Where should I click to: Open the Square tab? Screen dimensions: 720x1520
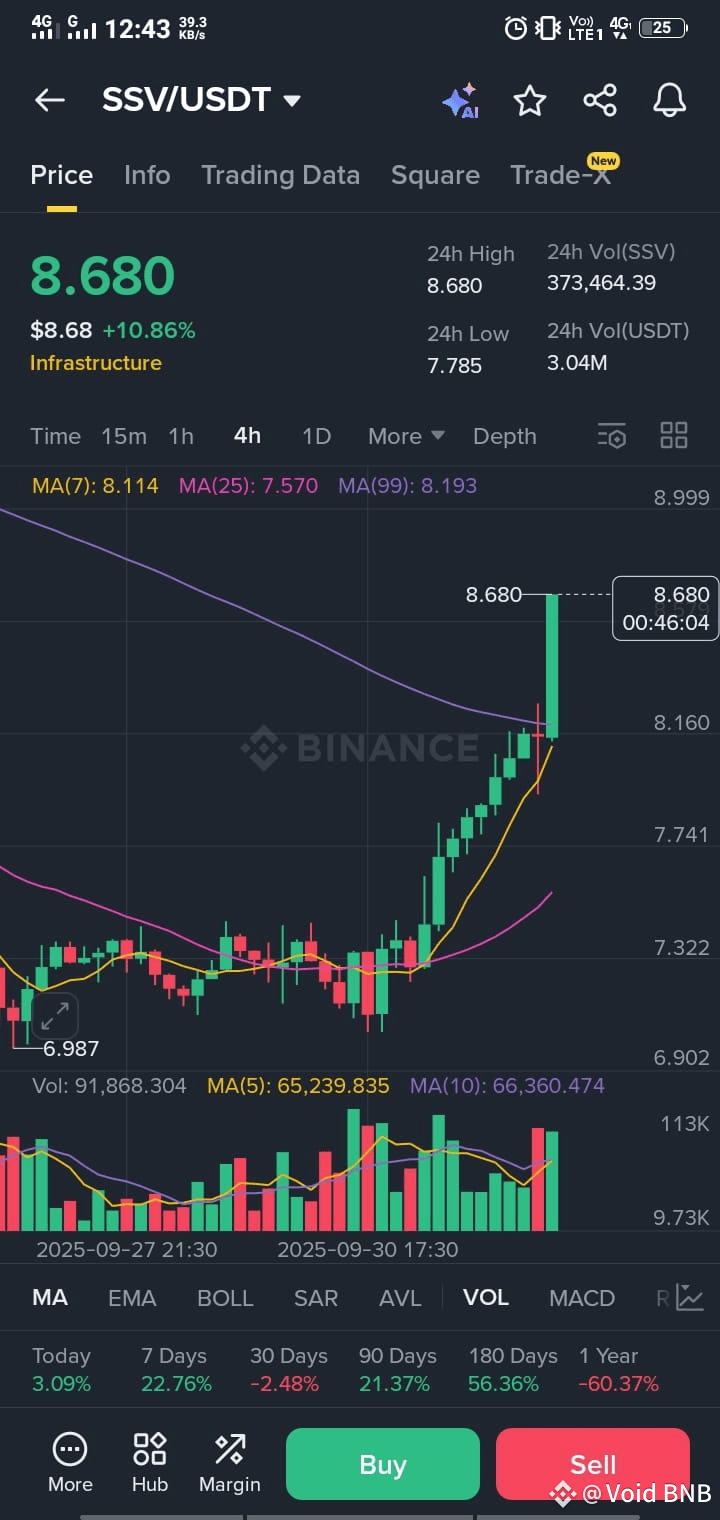click(x=435, y=175)
